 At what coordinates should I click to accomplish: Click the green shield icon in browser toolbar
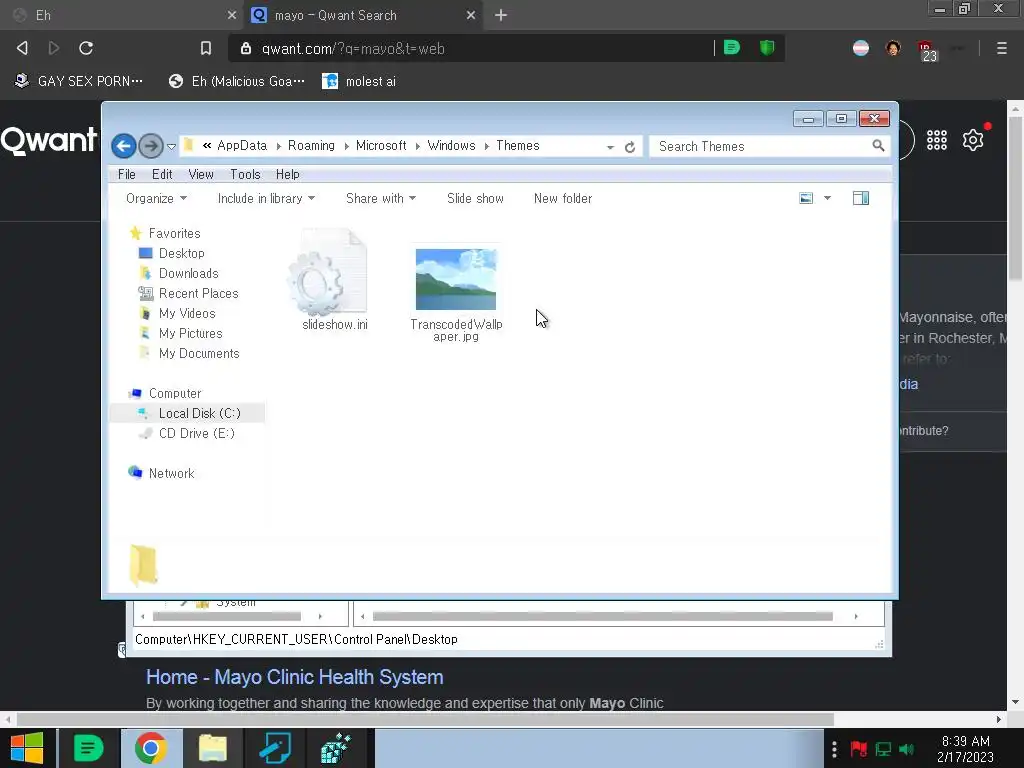pyautogui.click(x=767, y=47)
